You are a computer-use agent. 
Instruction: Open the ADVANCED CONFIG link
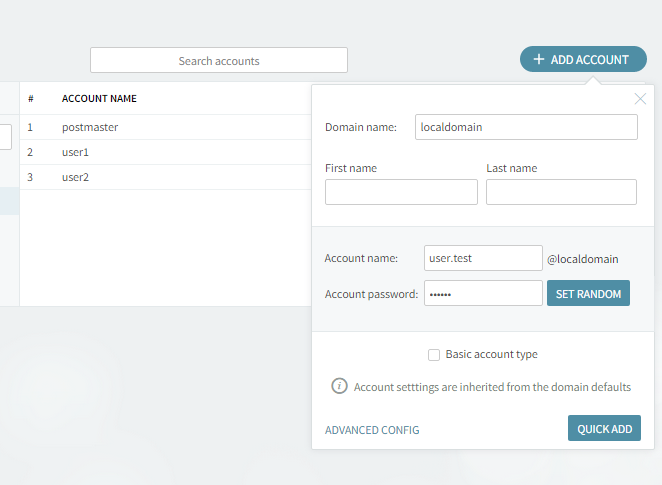372,430
